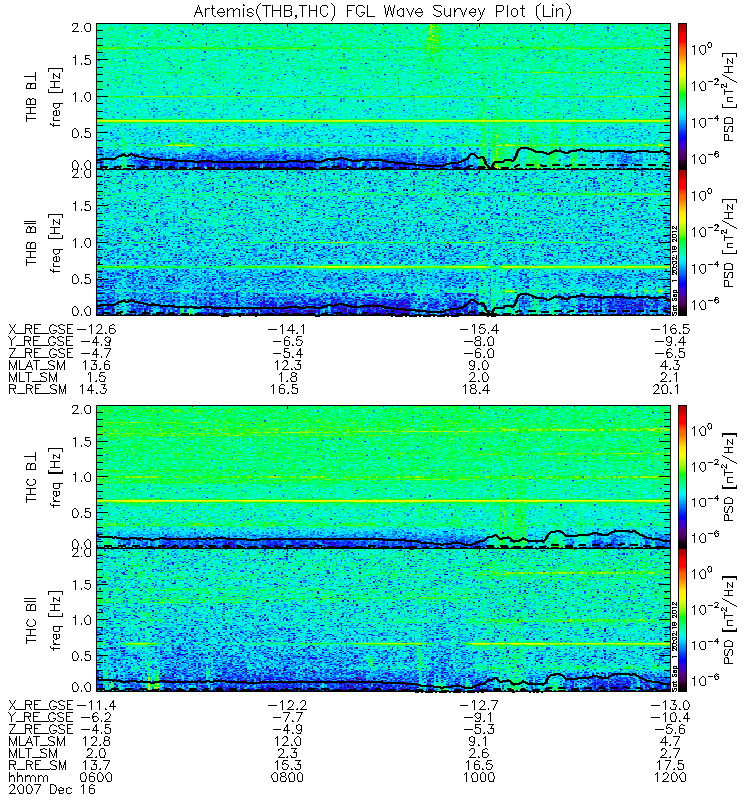Image resolution: width=750 pixels, height=800 pixels.
Task: Click the 1200 time tick label
Action: (x=670, y=778)
